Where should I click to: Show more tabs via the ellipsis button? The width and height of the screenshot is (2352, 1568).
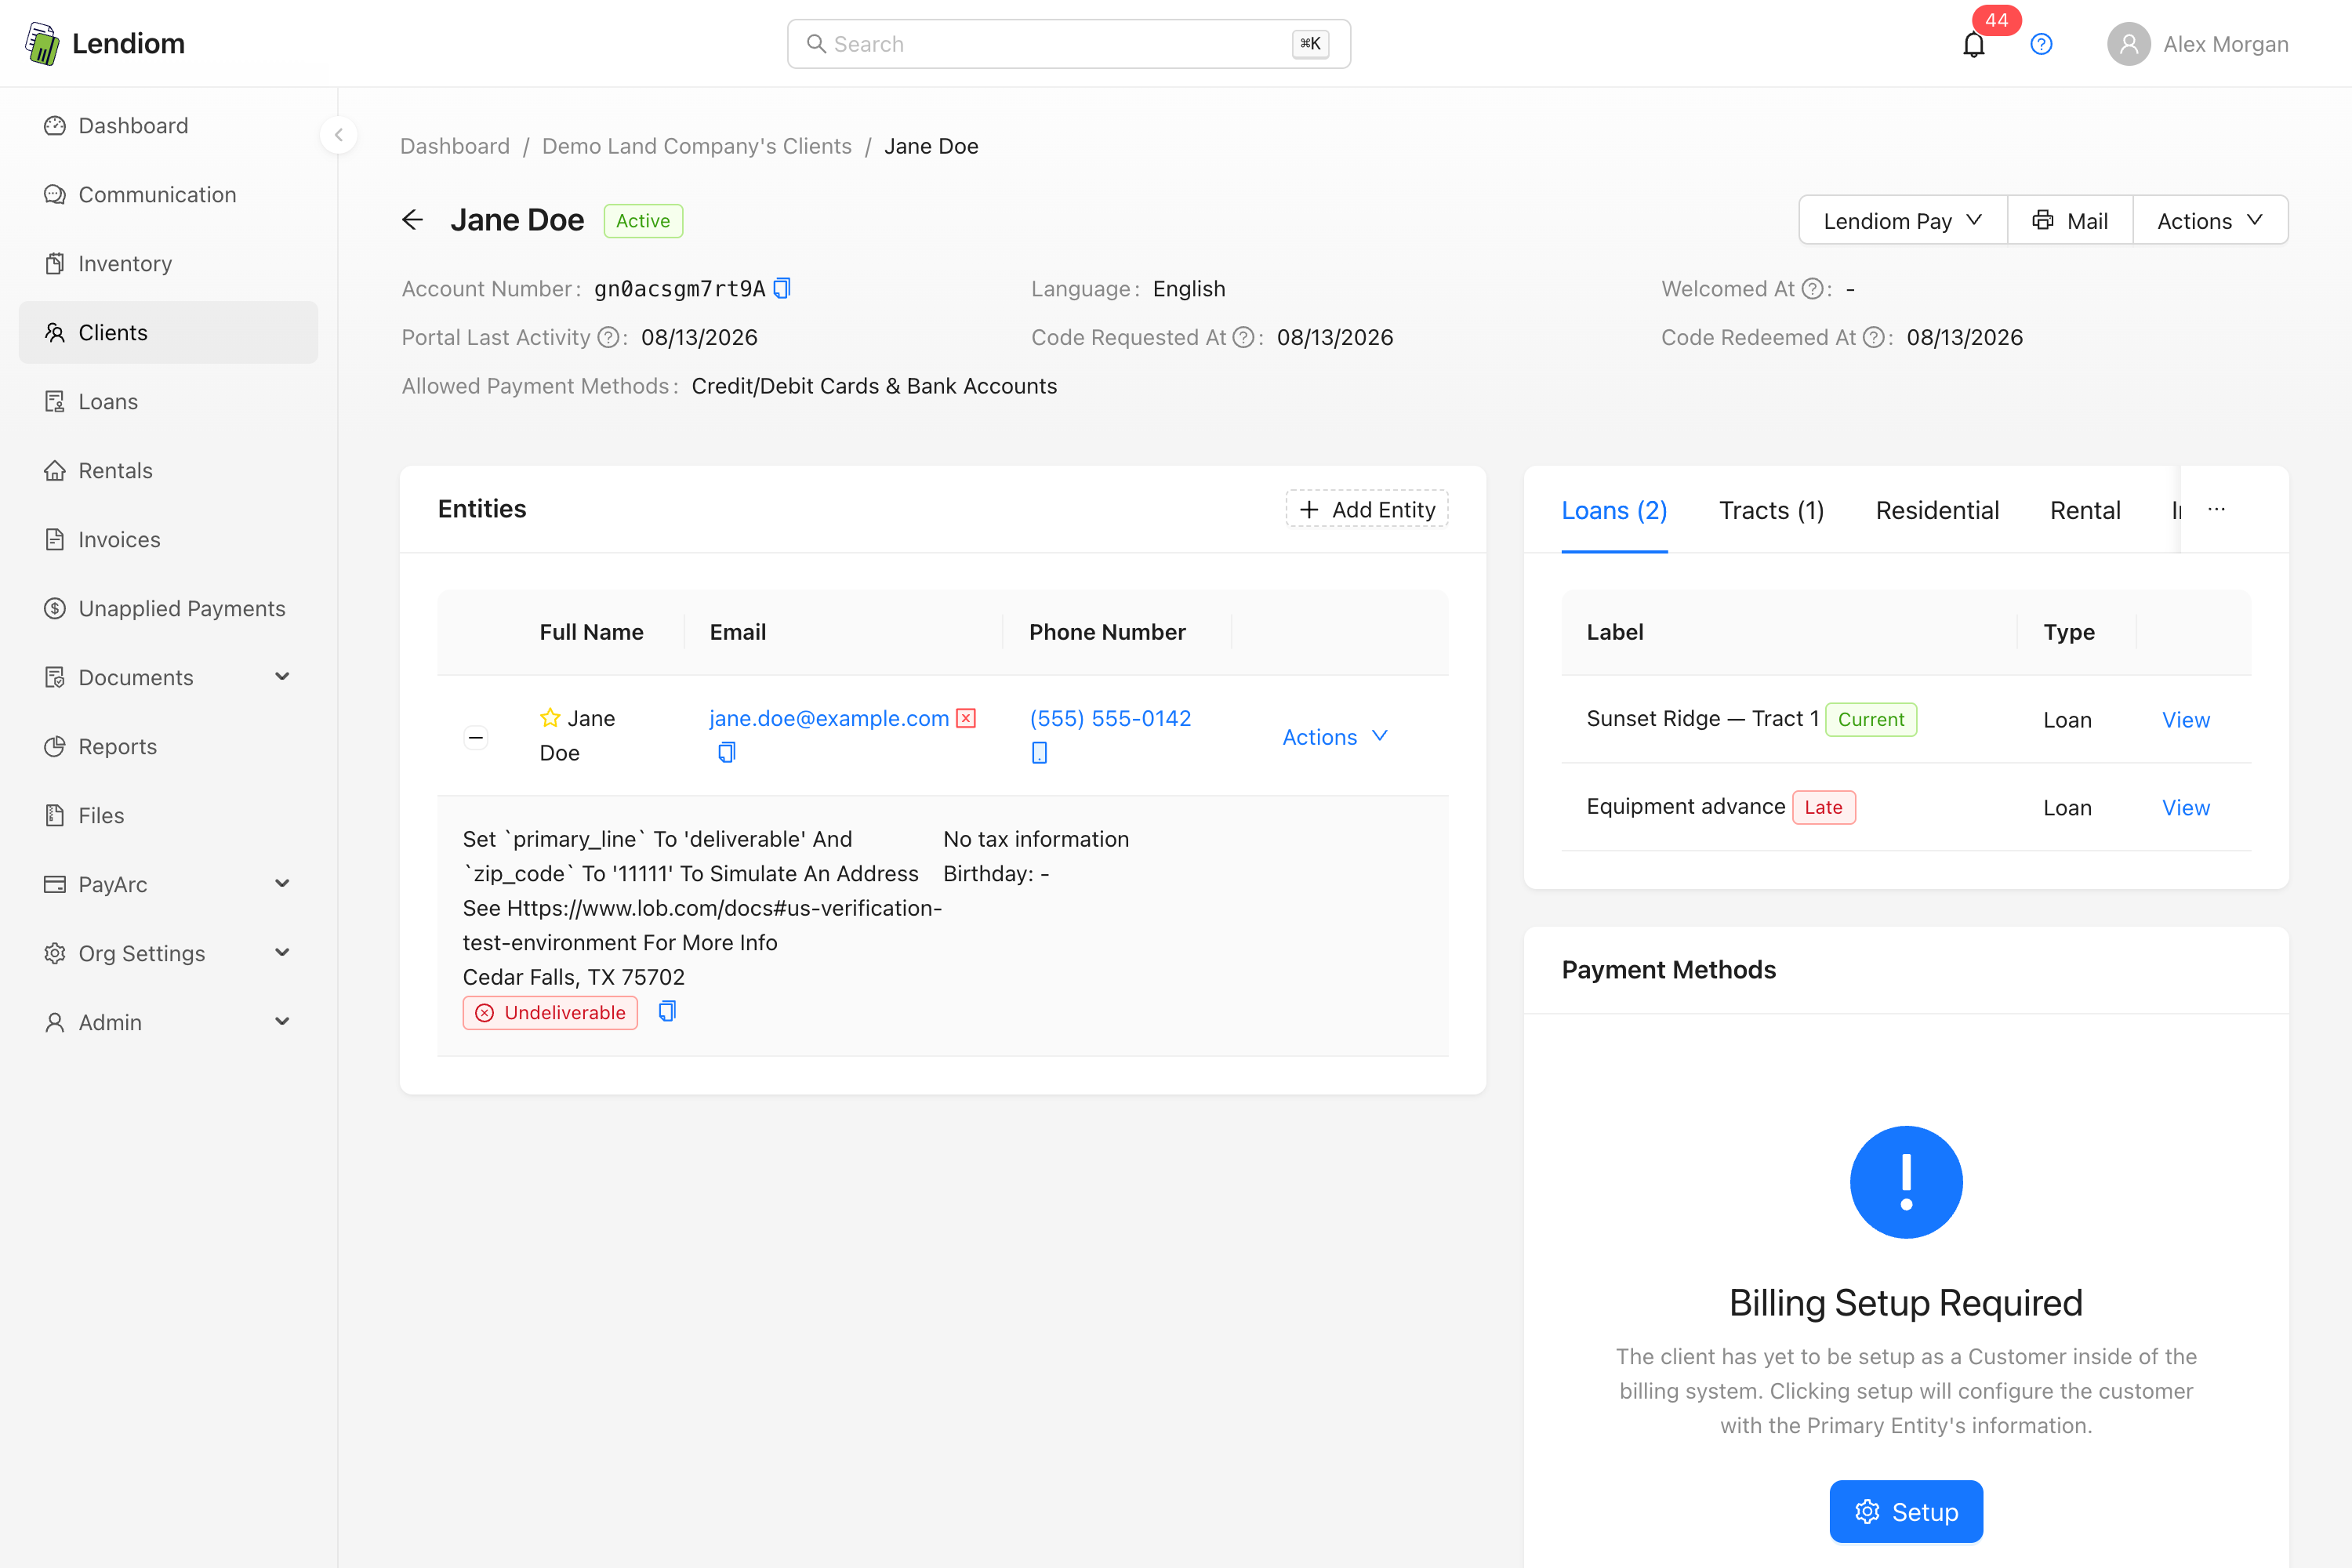pos(2216,509)
